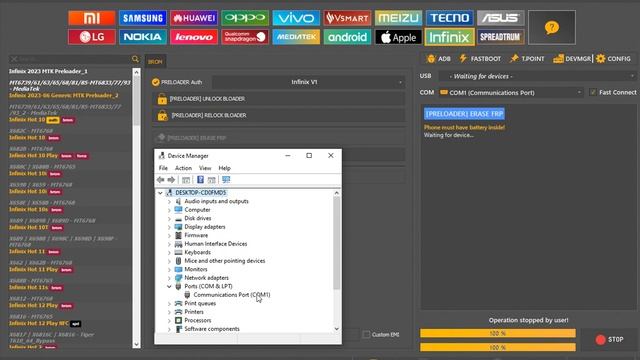The height and width of the screenshot is (360, 640).
Task: Open the Device Manager File menu
Action: tap(163, 168)
